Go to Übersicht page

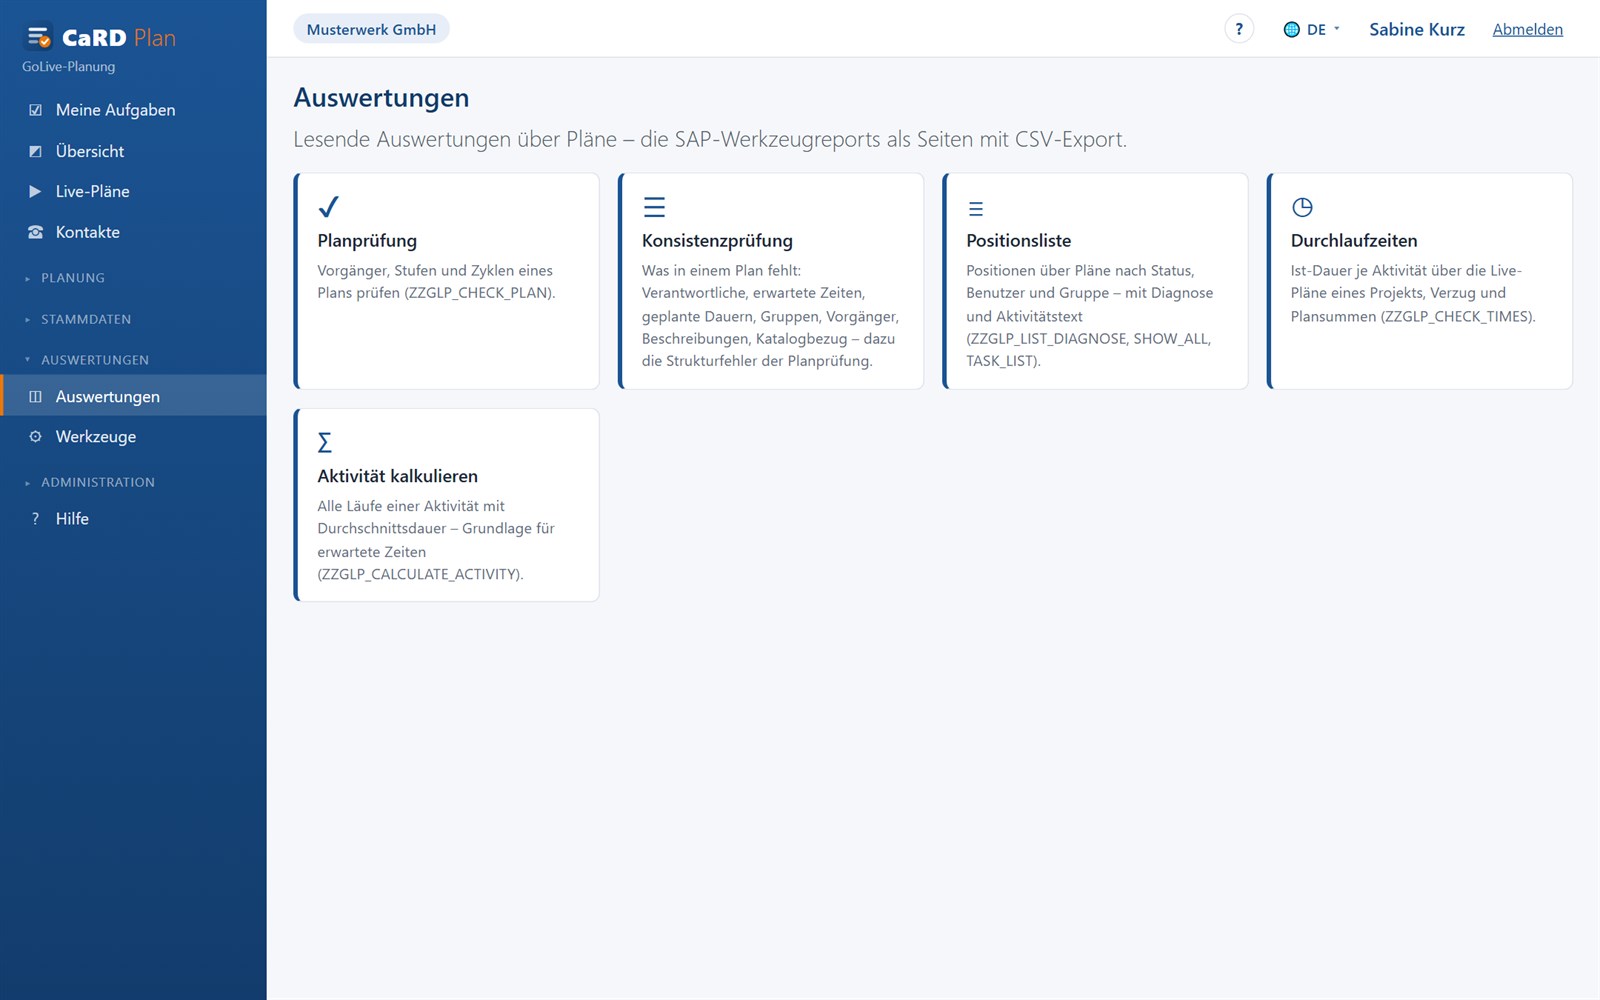click(133, 151)
